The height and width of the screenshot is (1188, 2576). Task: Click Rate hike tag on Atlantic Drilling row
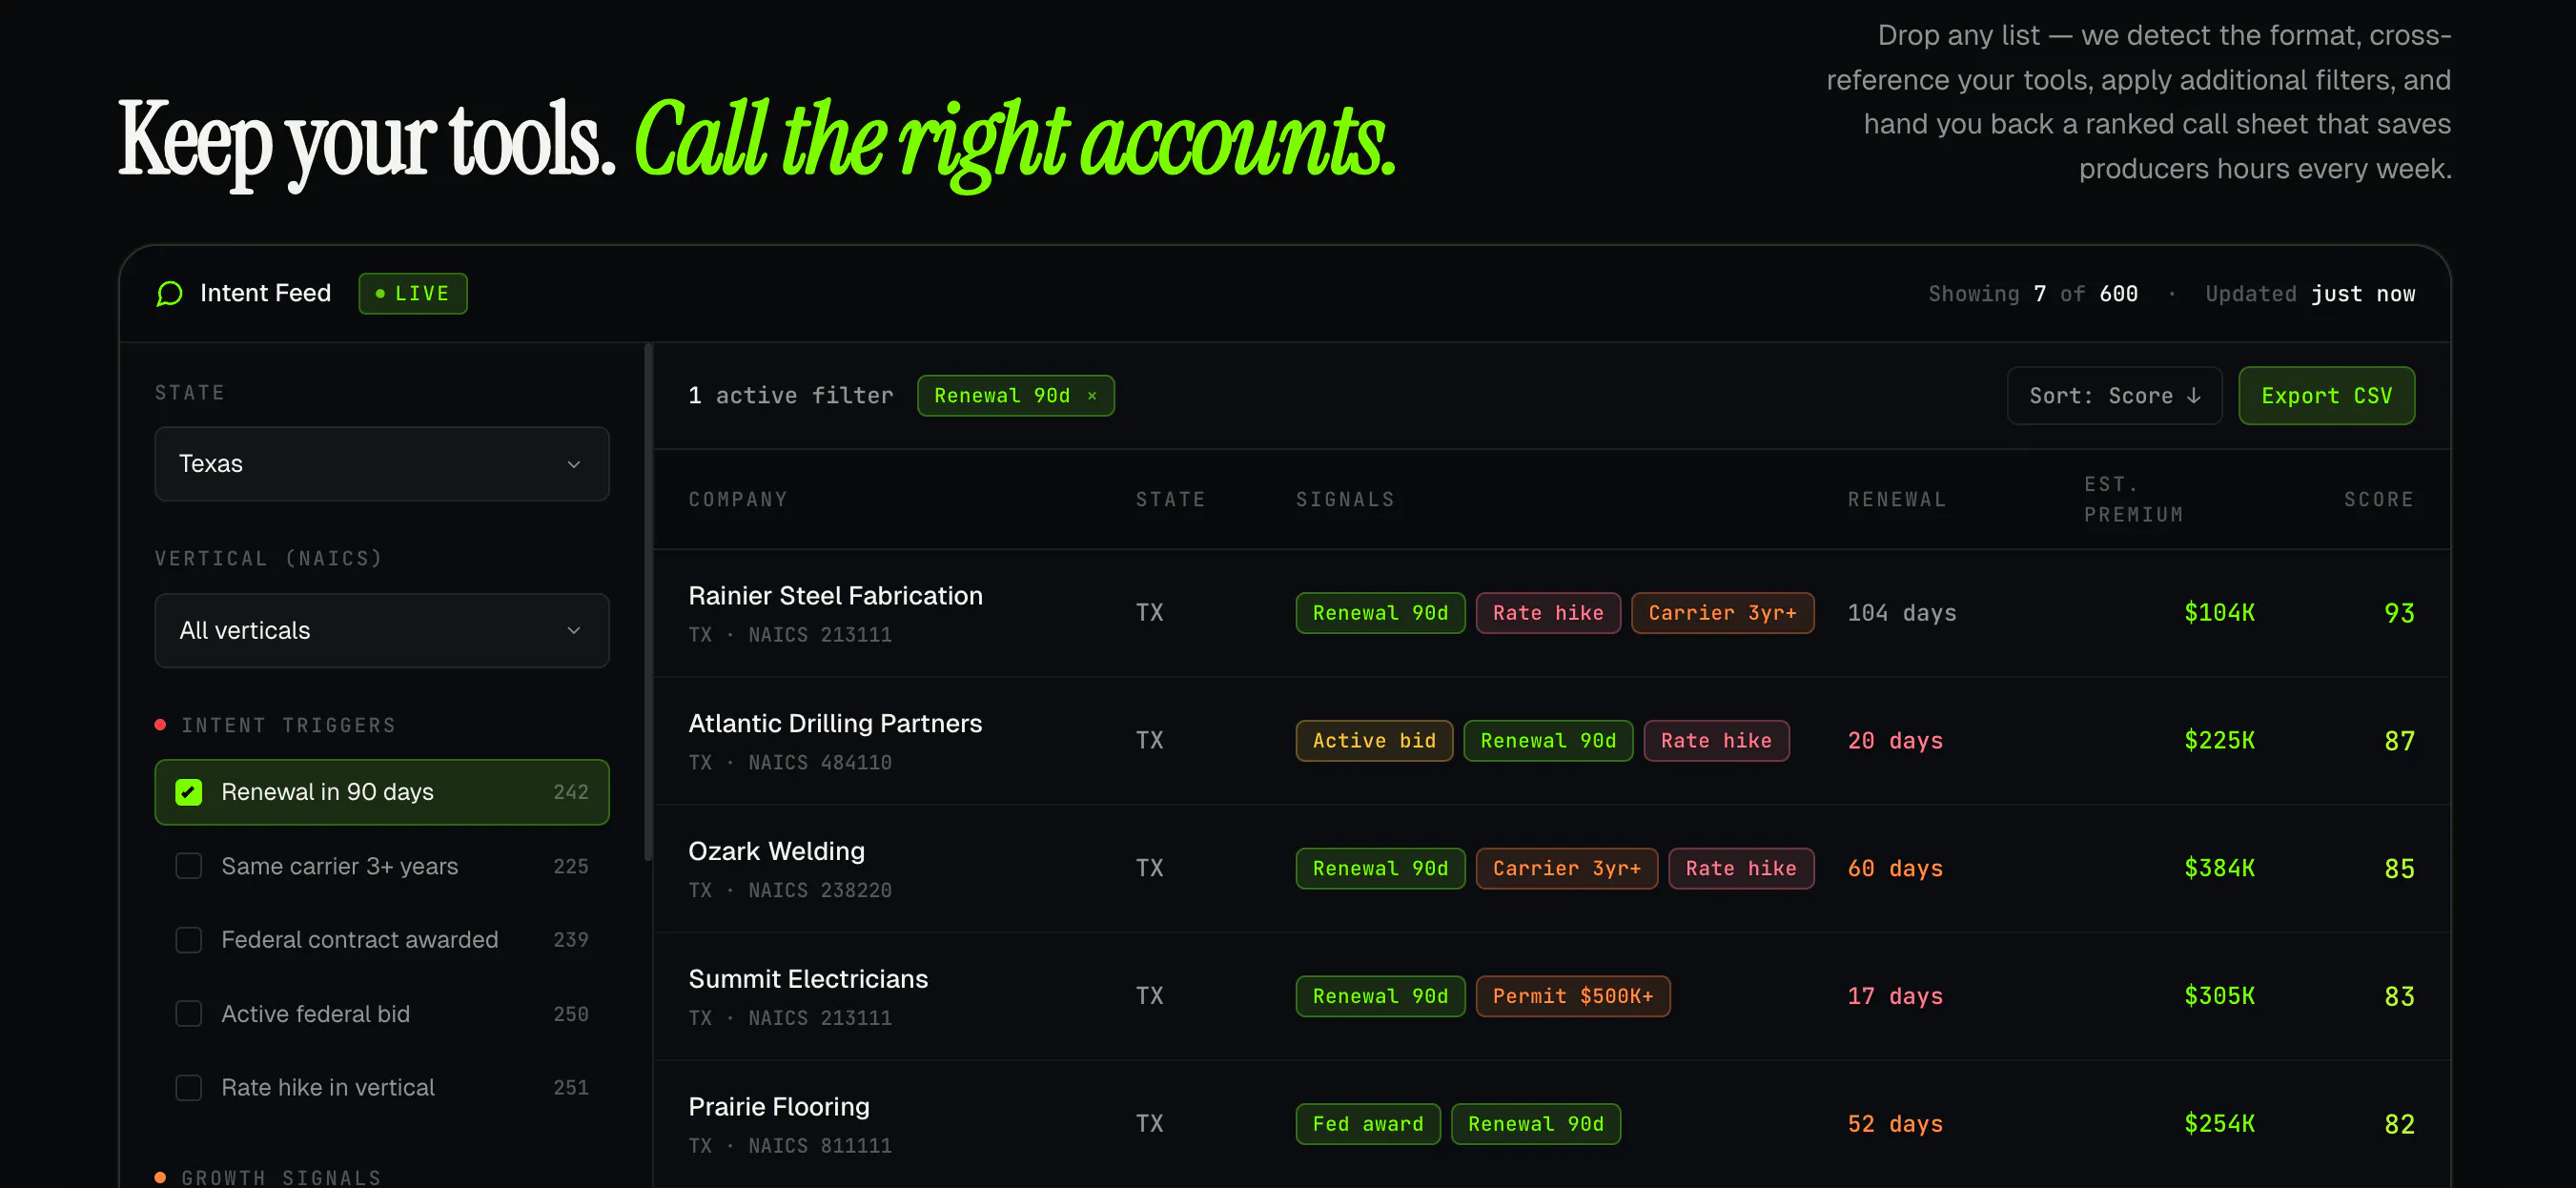[x=1716, y=741]
